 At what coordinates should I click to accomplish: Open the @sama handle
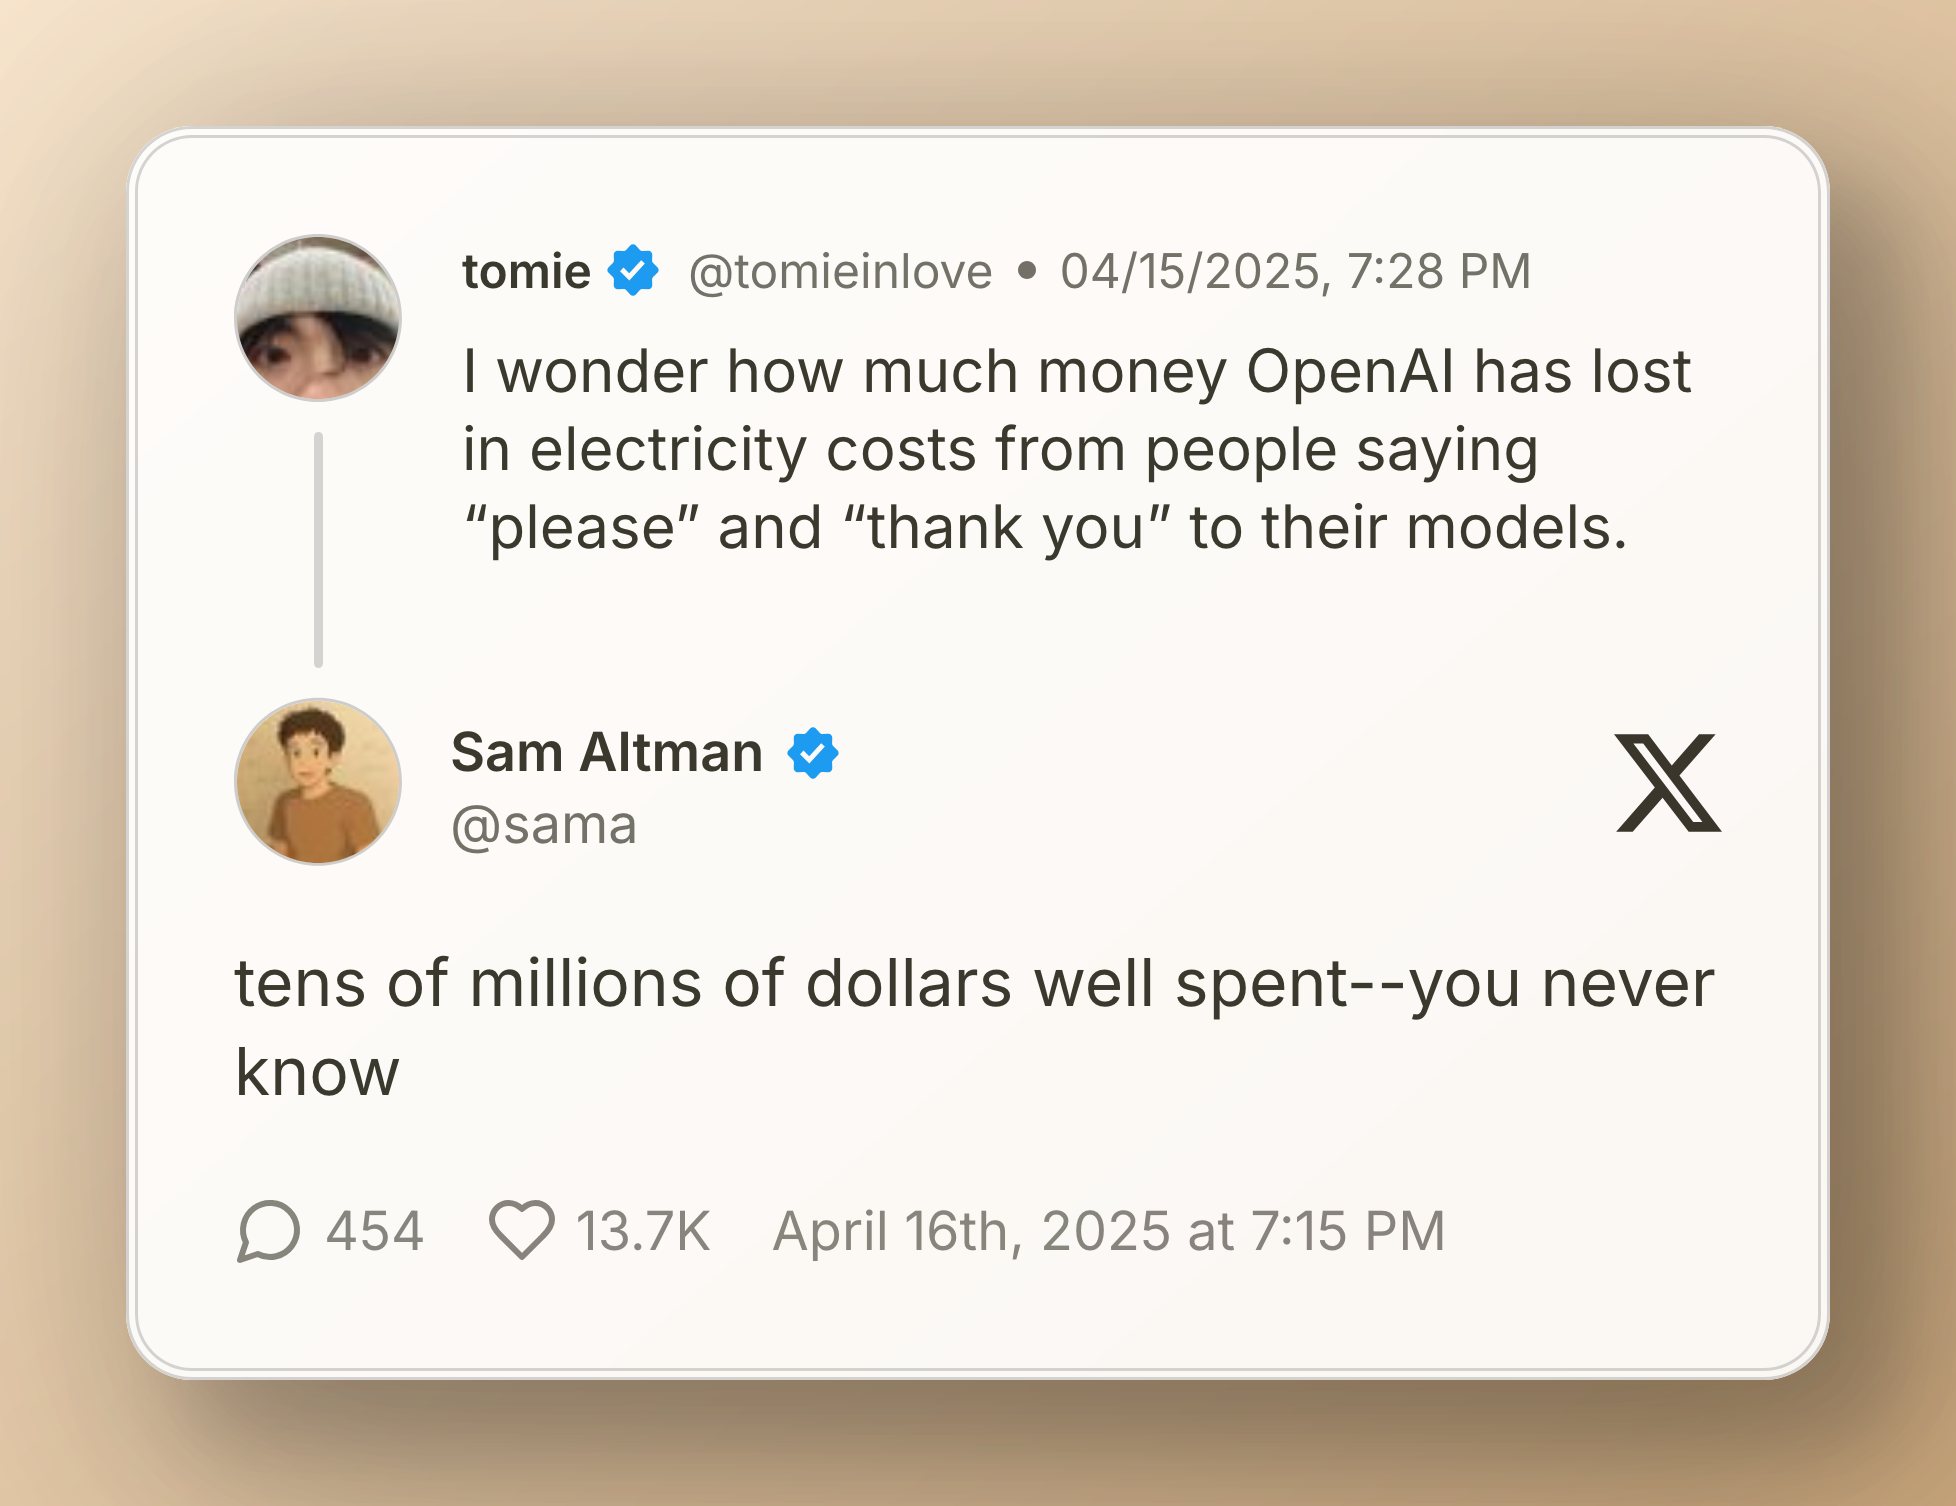pyautogui.click(x=544, y=826)
